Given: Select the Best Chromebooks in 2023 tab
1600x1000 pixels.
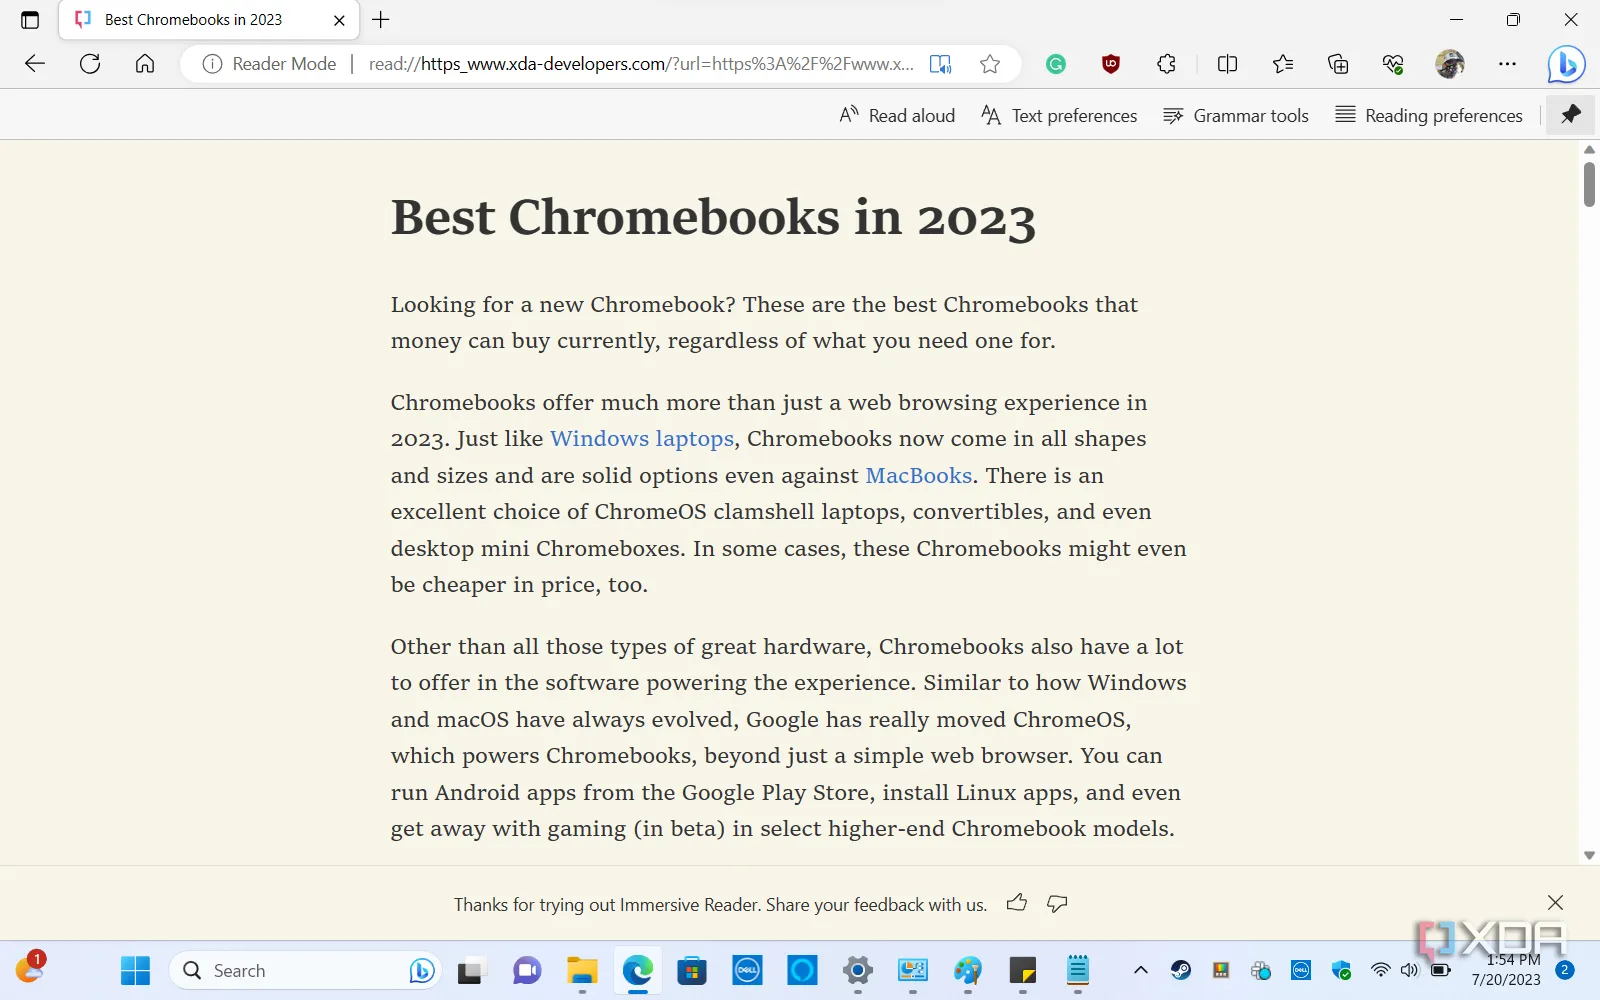Looking at the screenshot, I should [x=194, y=20].
